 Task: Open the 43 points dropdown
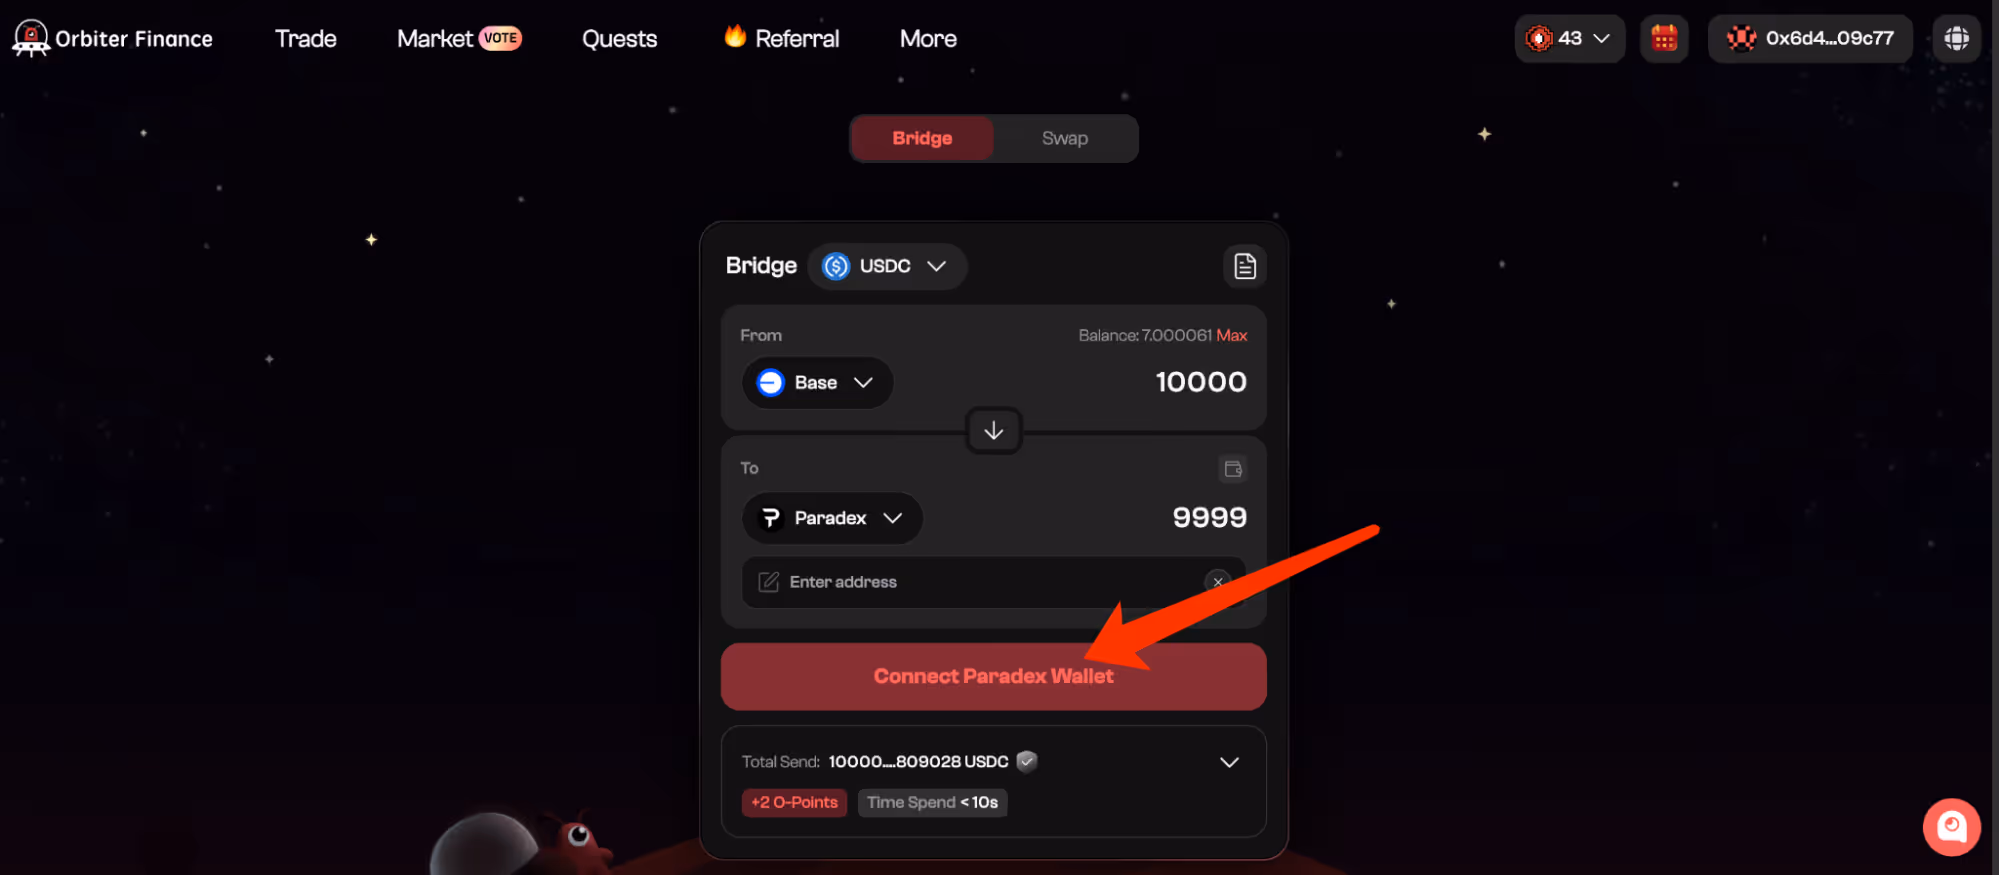pyautogui.click(x=1569, y=38)
